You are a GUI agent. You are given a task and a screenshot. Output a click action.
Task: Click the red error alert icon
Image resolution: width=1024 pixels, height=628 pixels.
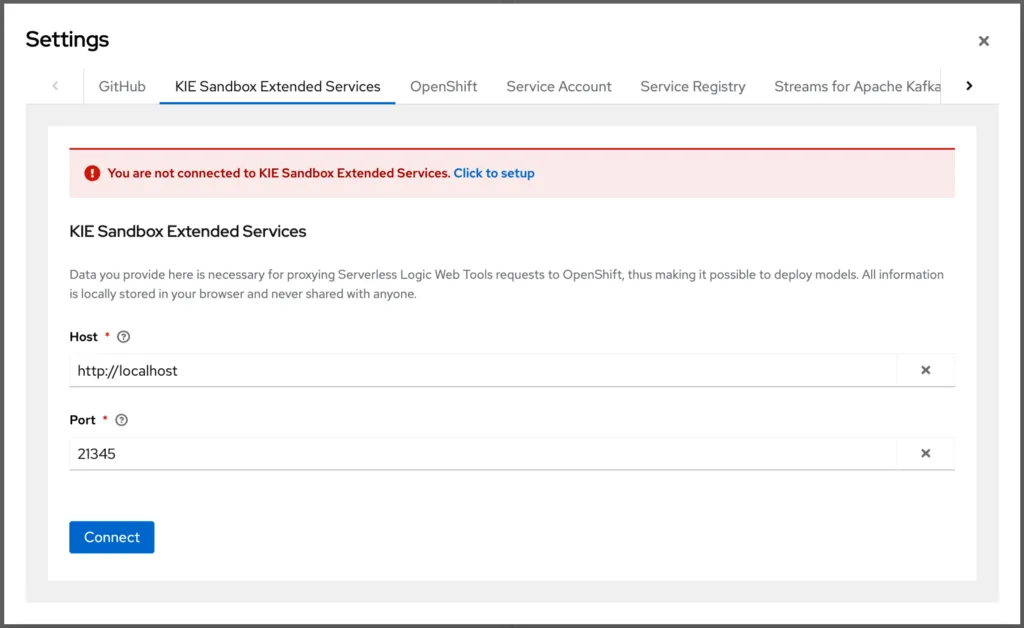92,173
